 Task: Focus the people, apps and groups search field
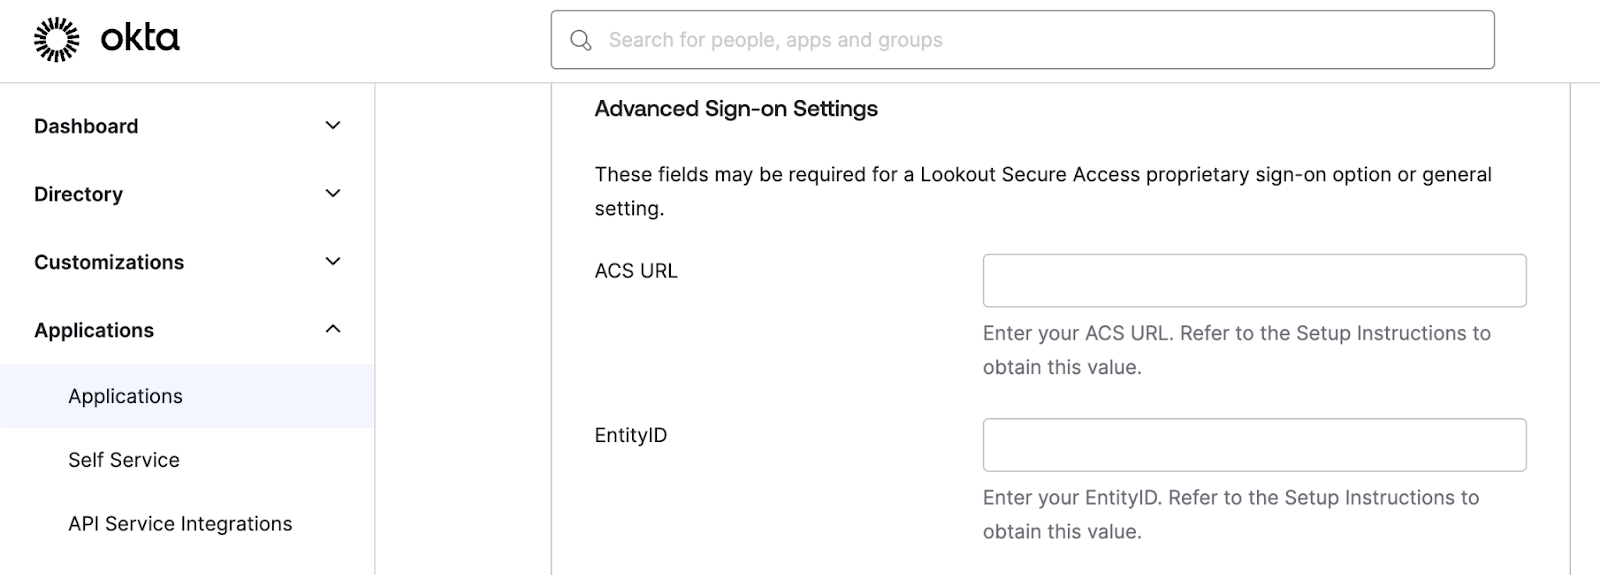point(1022,40)
